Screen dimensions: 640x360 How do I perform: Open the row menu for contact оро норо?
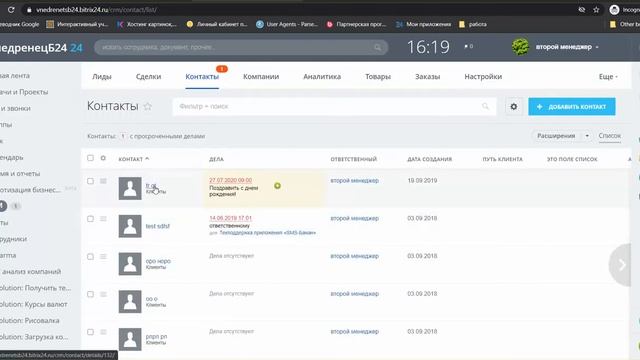pos(103,256)
